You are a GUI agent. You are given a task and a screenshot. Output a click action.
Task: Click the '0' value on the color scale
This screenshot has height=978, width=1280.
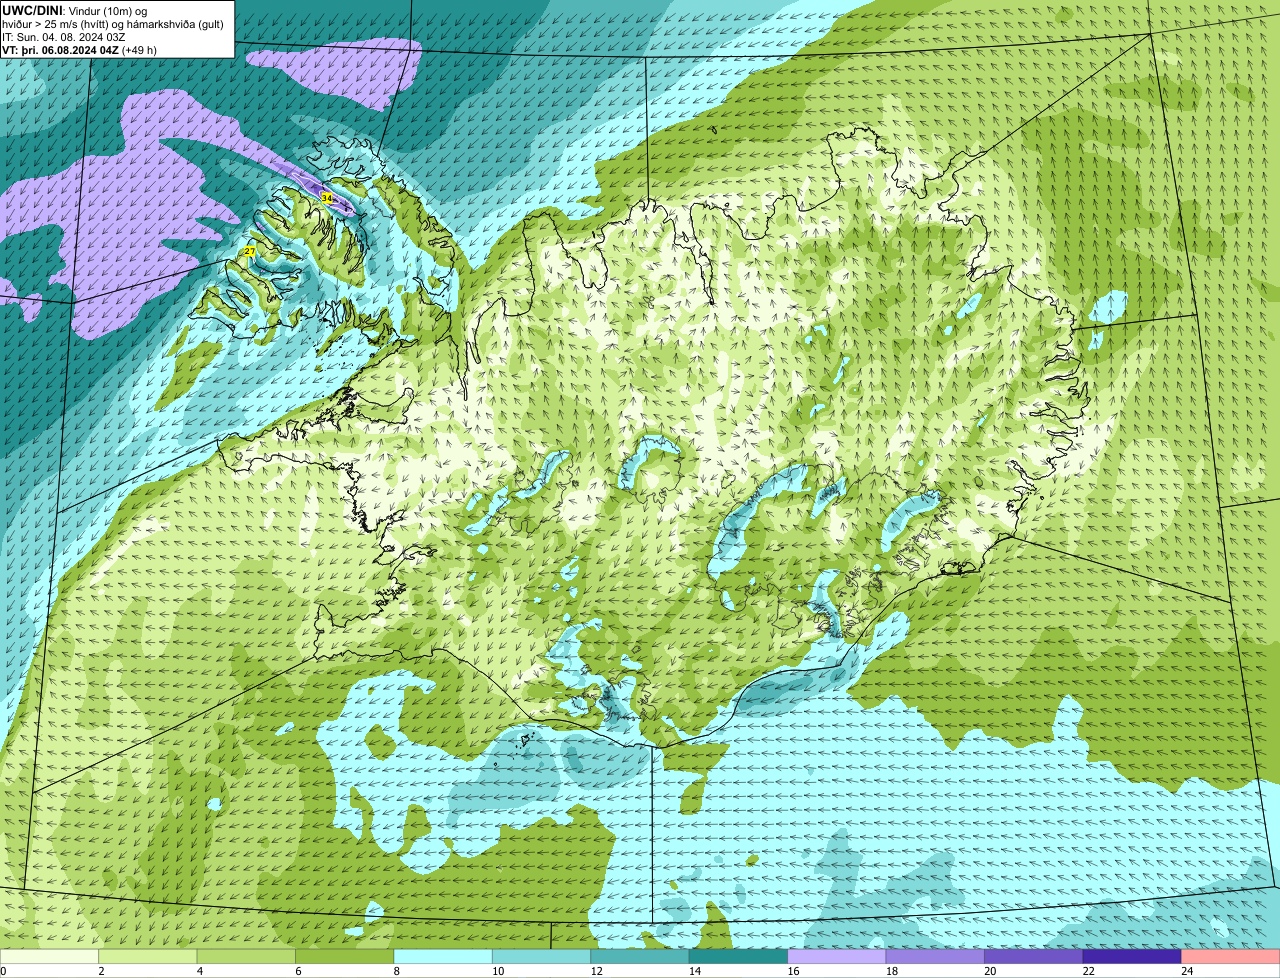coord(3,971)
